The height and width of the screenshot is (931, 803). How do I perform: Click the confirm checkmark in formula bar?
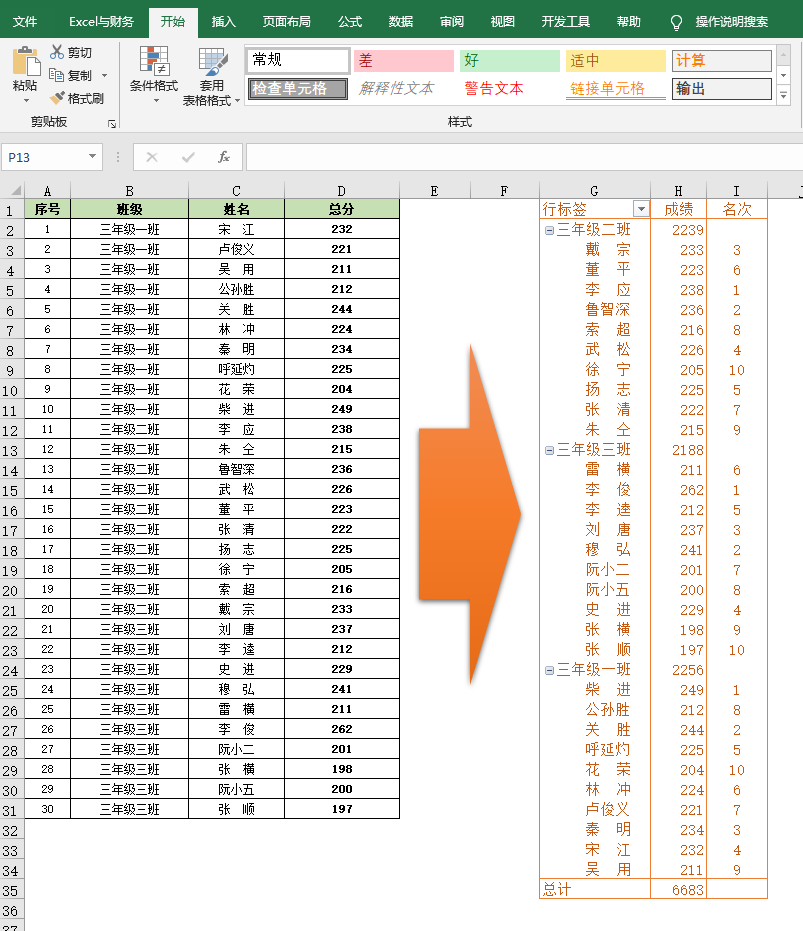click(x=188, y=157)
